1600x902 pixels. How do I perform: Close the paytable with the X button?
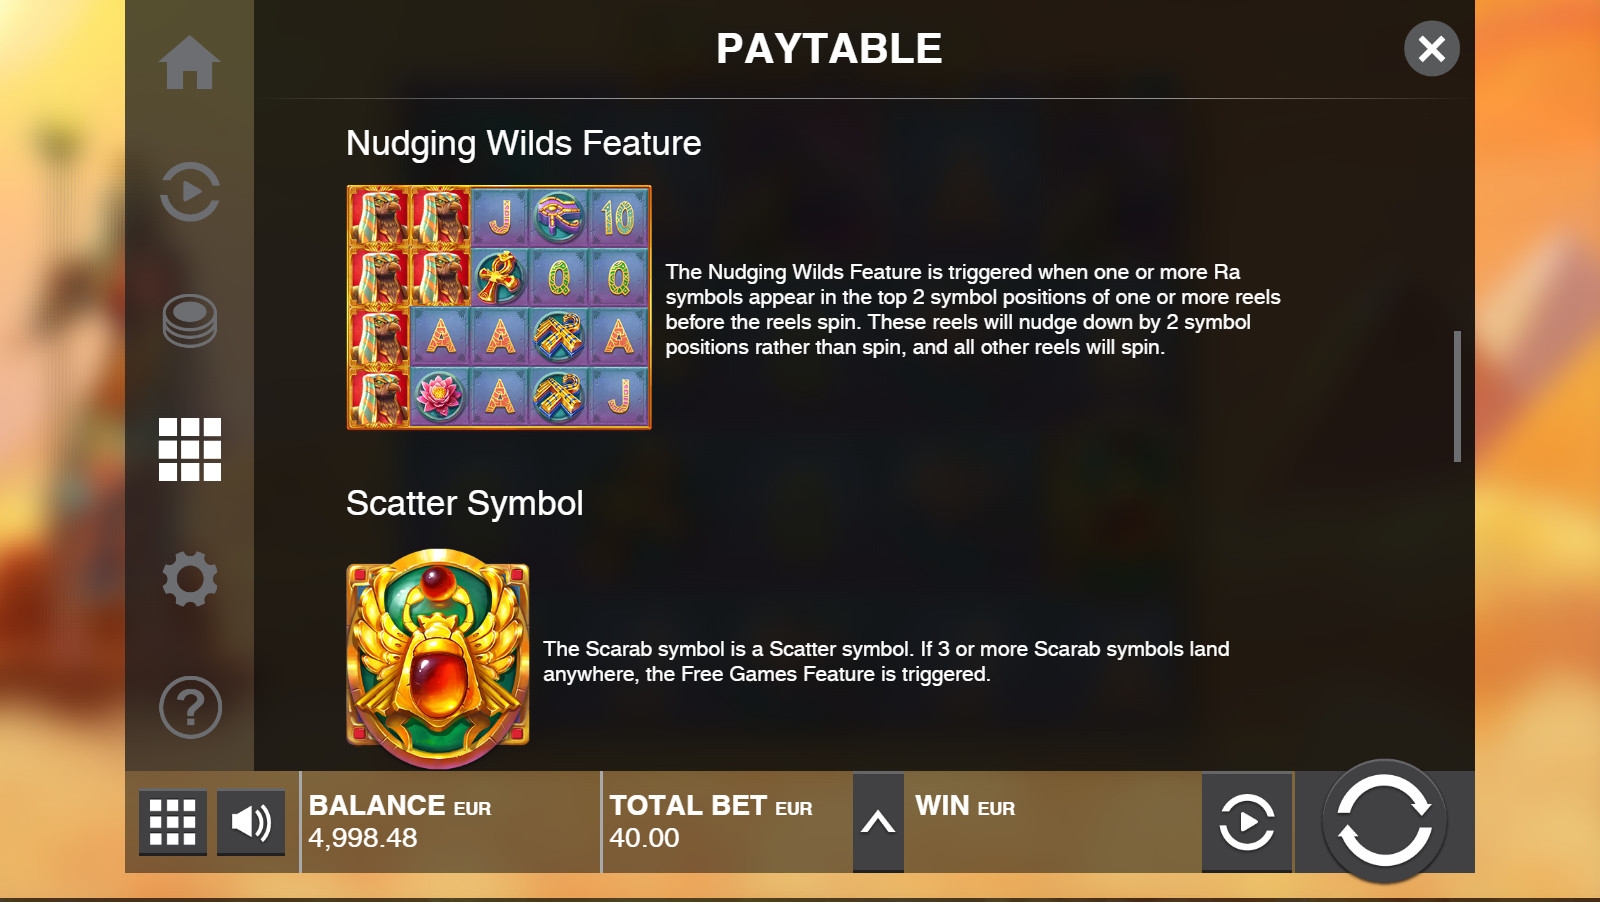point(1431,48)
